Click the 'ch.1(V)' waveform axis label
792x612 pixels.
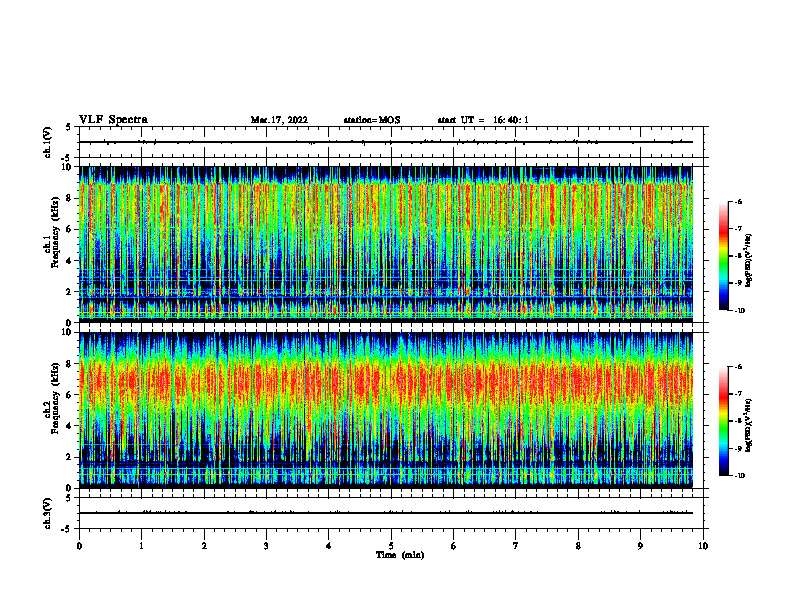[48, 142]
